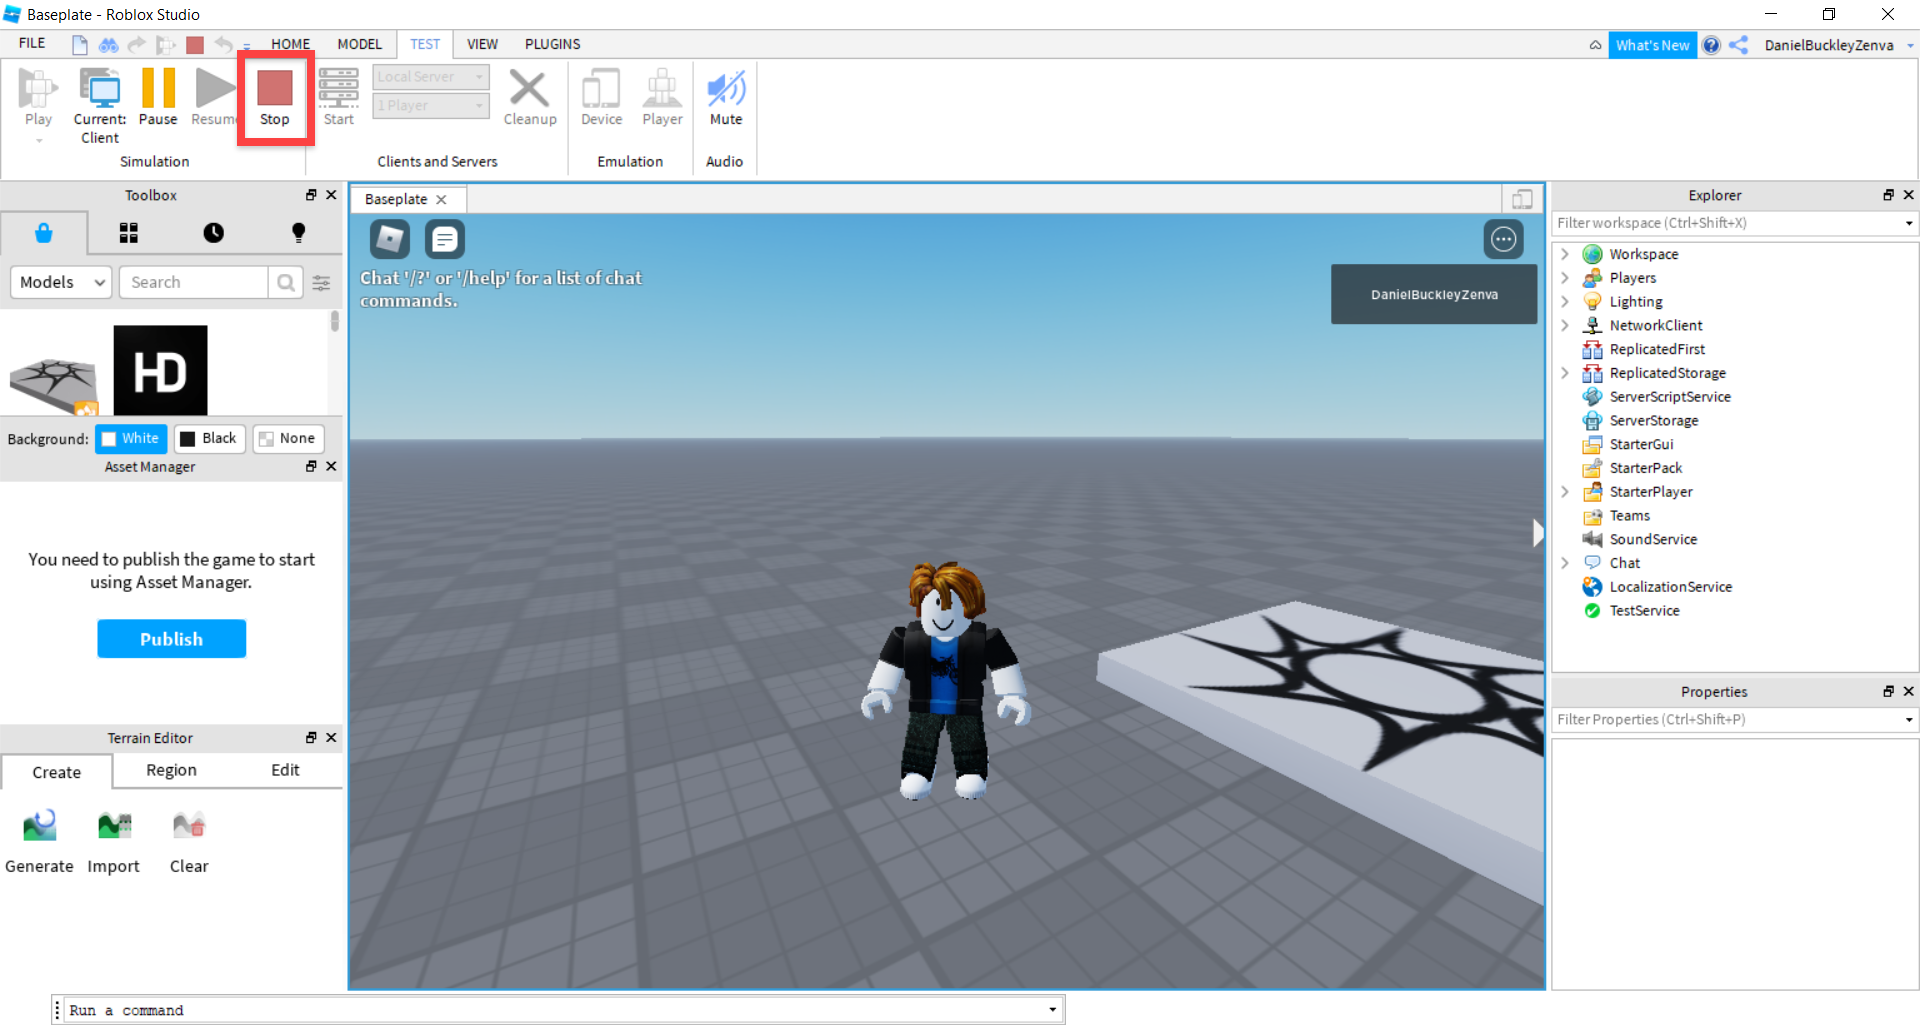Switch view with Current: Client button
The width and height of the screenshot is (1920, 1030).
pos(100,105)
